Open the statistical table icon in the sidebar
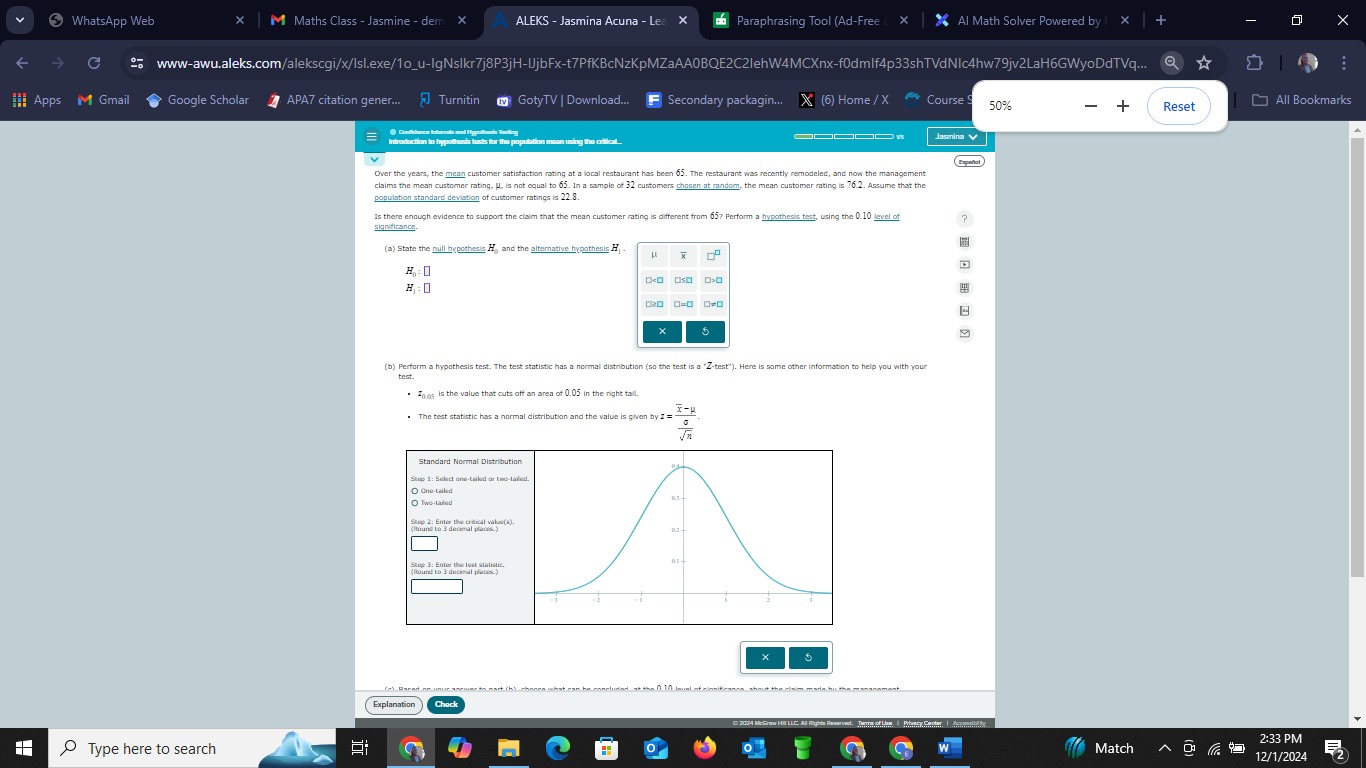Screen dimensions: 1366x768 pos(964,288)
